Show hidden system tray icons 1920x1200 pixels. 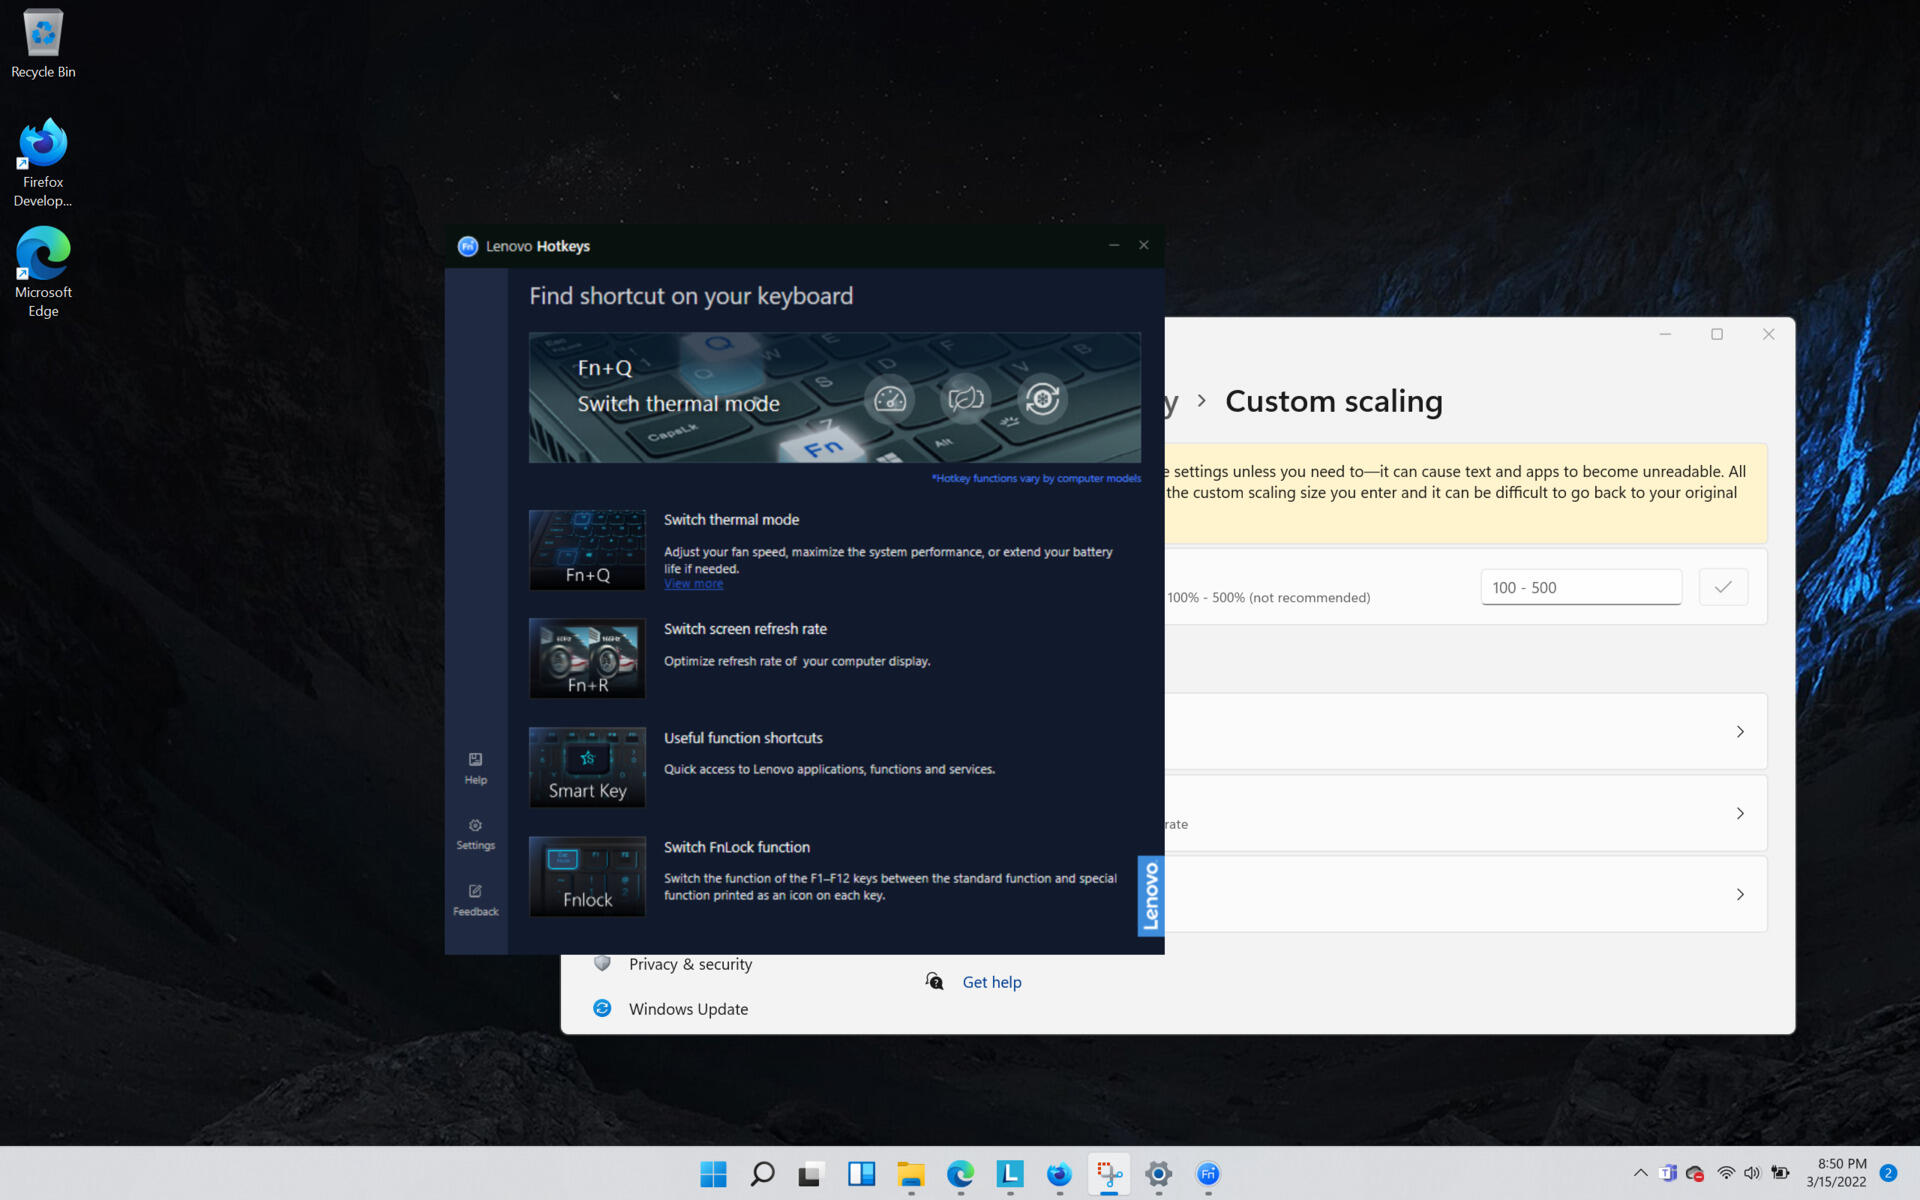click(1640, 1173)
